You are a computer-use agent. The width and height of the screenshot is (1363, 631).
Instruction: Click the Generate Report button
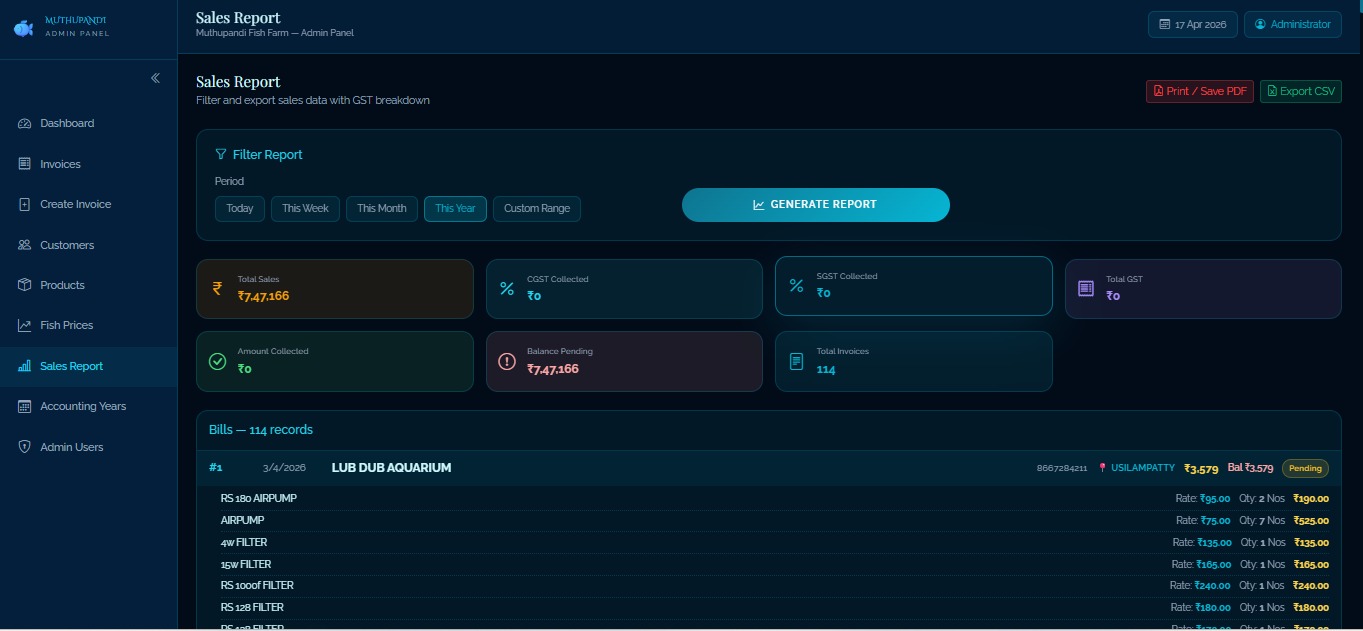[x=815, y=204]
